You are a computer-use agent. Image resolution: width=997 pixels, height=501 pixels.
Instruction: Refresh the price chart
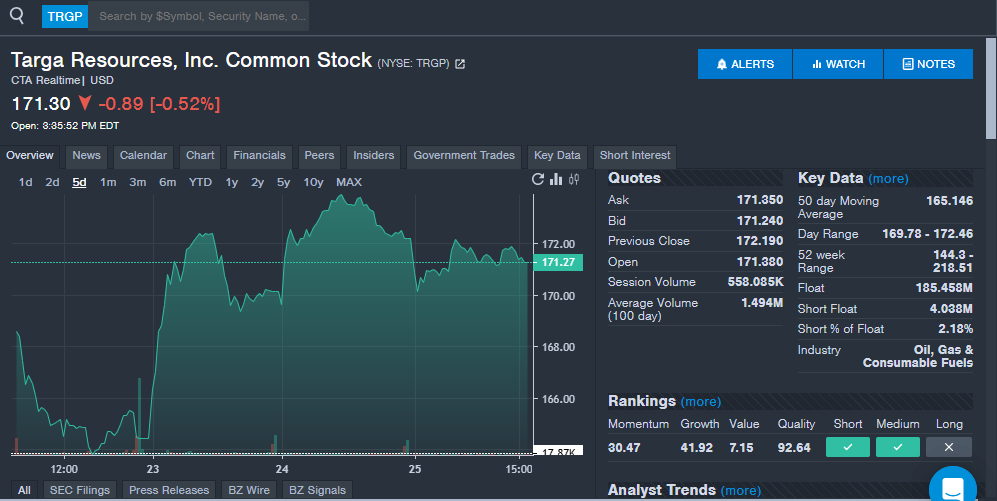[538, 180]
